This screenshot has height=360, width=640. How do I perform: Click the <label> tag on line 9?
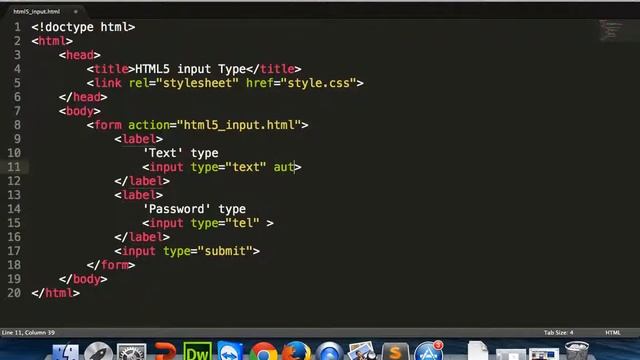click(x=139, y=139)
